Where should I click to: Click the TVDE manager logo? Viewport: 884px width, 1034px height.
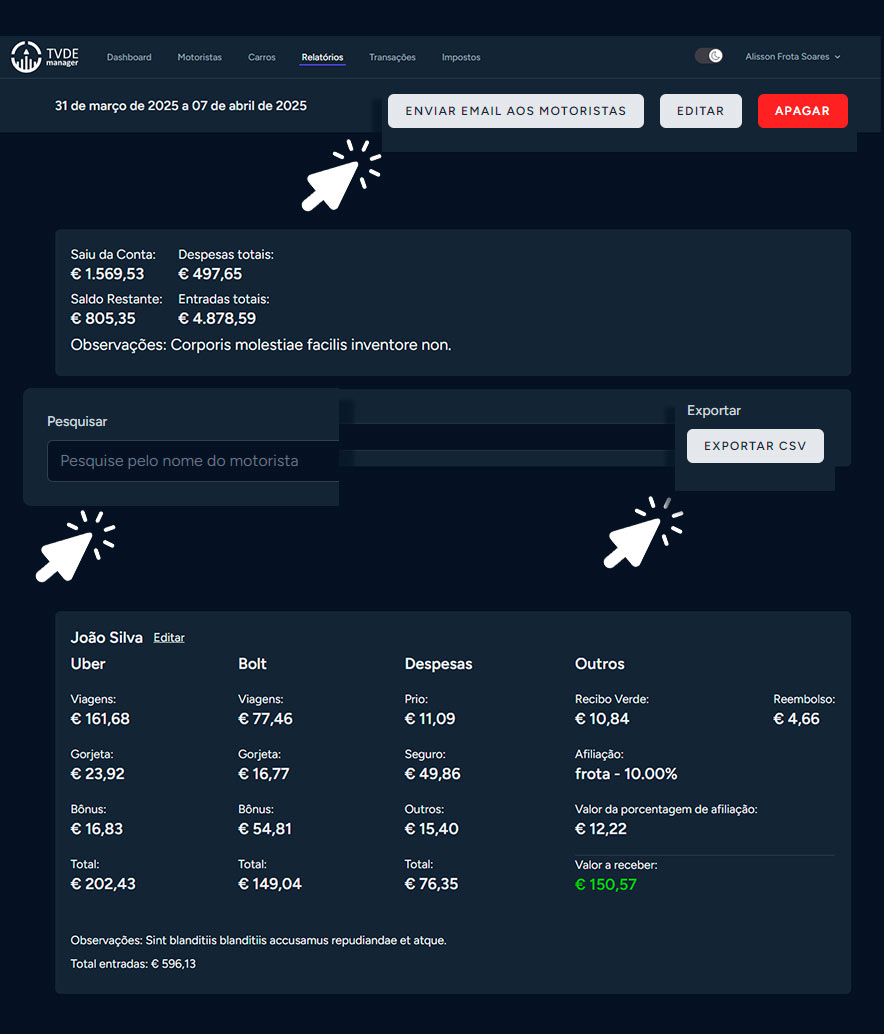click(x=45, y=57)
